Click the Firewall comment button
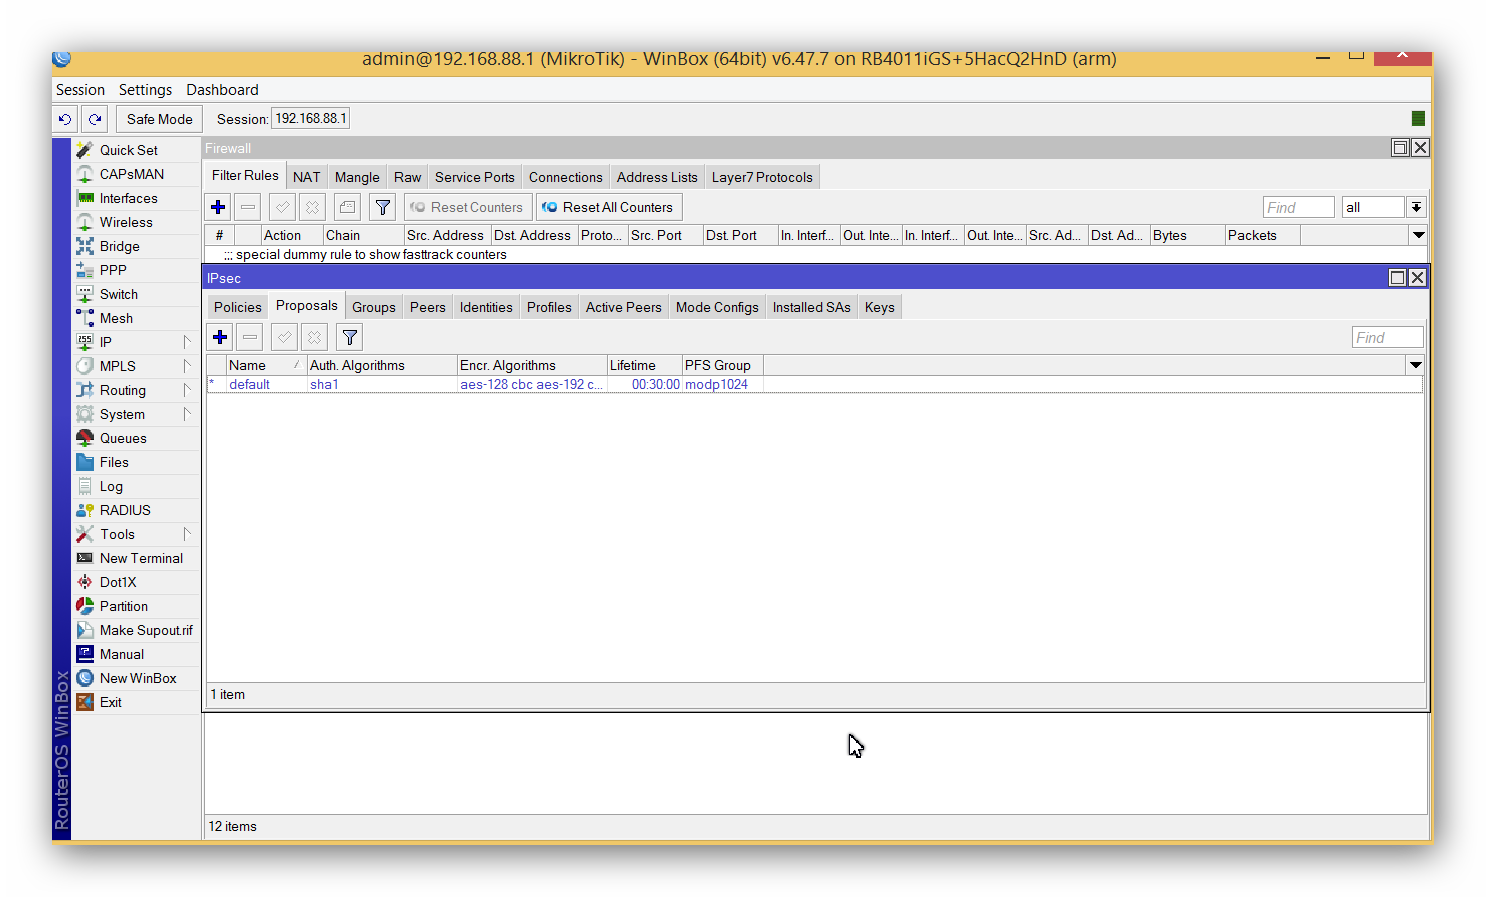The height and width of the screenshot is (897, 1486). coord(347,207)
